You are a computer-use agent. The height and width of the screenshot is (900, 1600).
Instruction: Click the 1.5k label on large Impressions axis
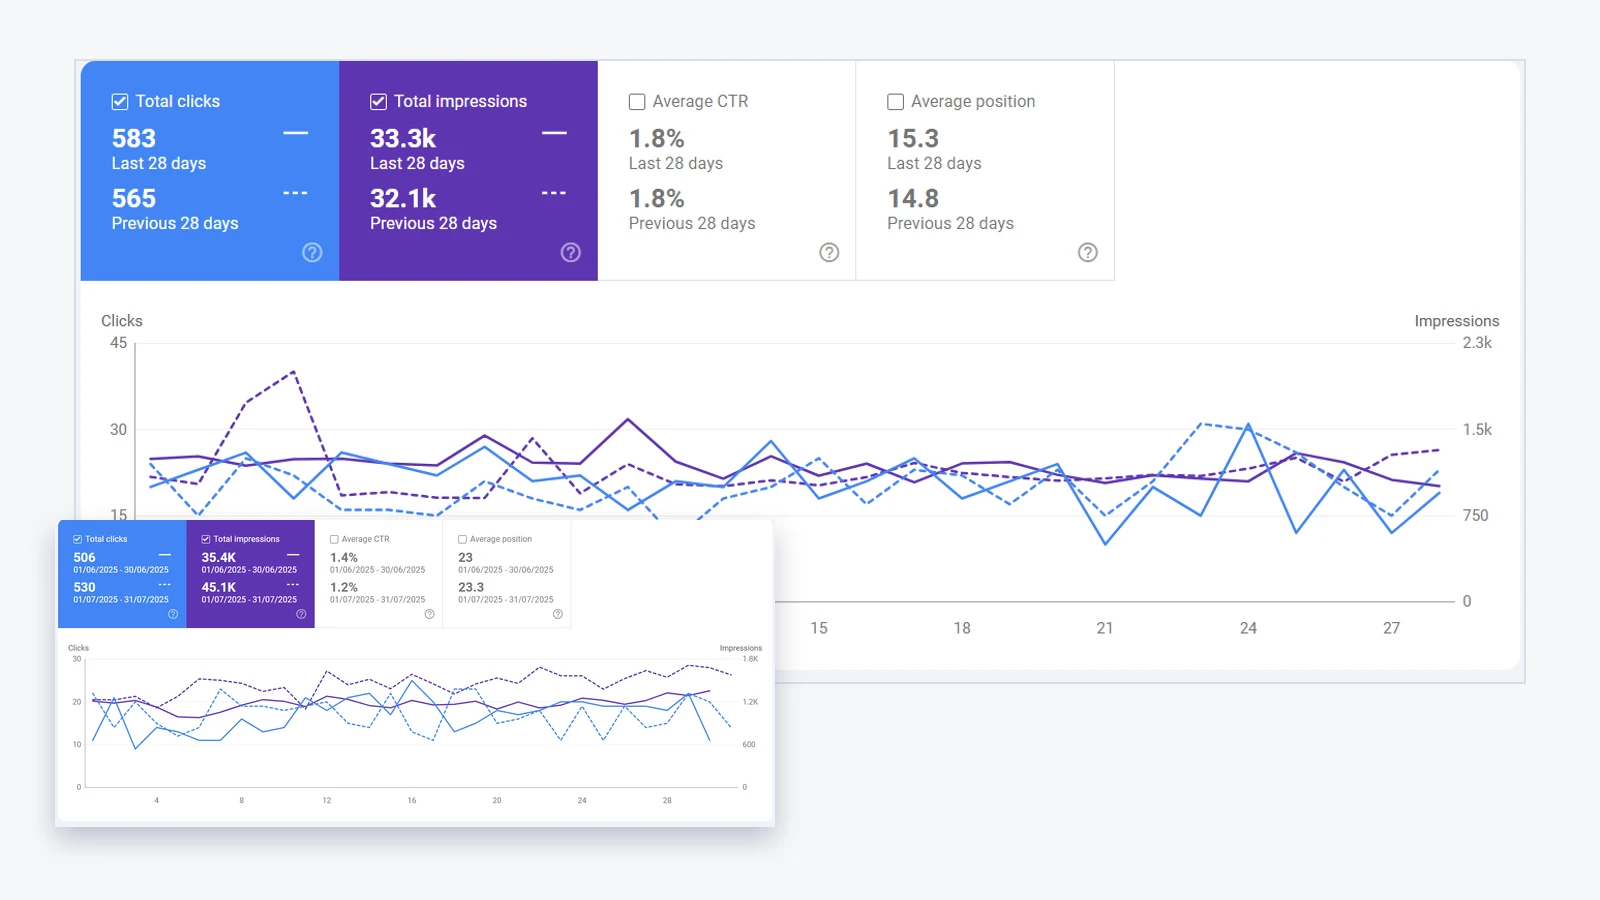1477,430
